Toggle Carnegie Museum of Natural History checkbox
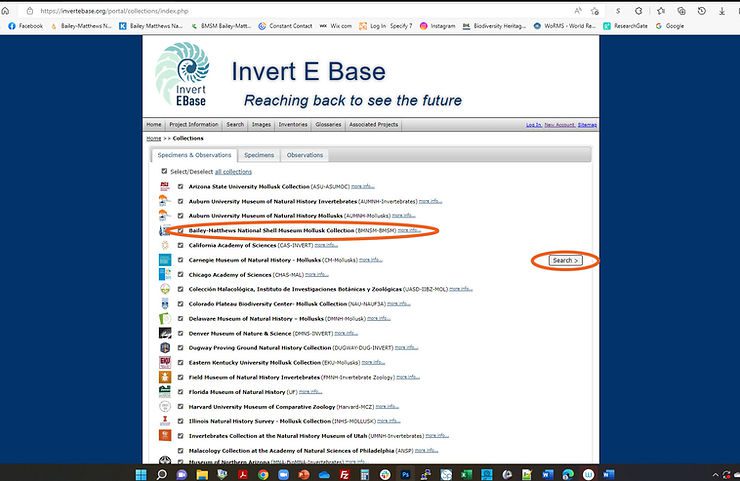 180,260
